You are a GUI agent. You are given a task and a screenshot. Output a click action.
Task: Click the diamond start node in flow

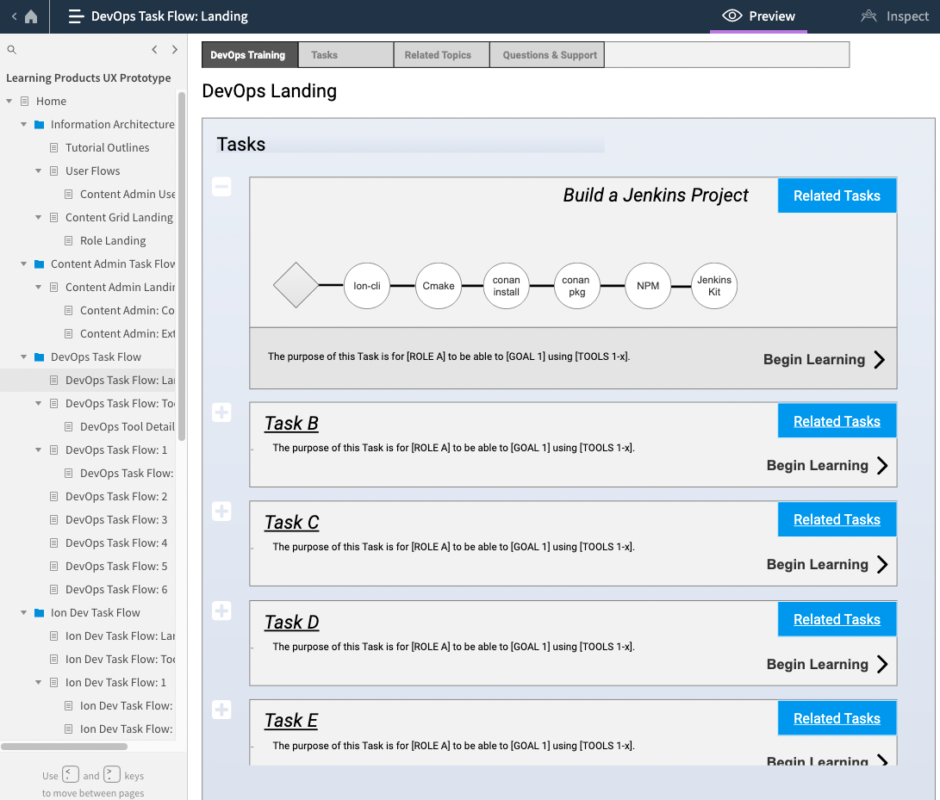click(296, 285)
